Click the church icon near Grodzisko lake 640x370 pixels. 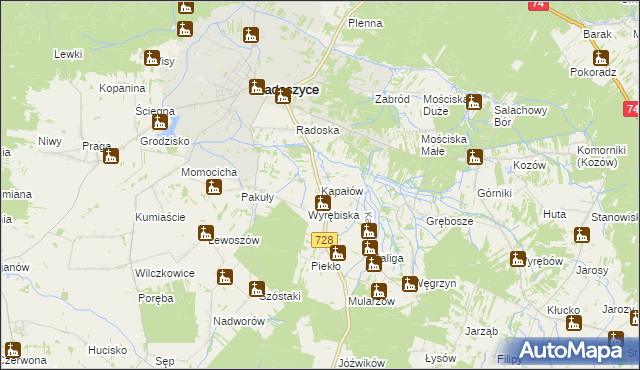[x=160, y=122]
